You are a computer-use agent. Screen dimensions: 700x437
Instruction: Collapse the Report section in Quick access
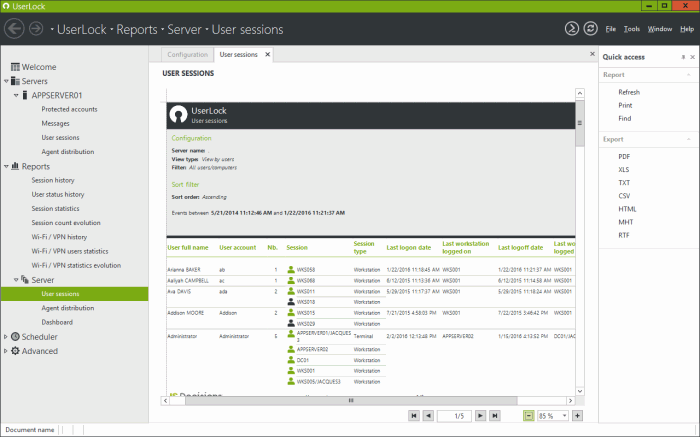pyautogui.click(x=689, y=75)
